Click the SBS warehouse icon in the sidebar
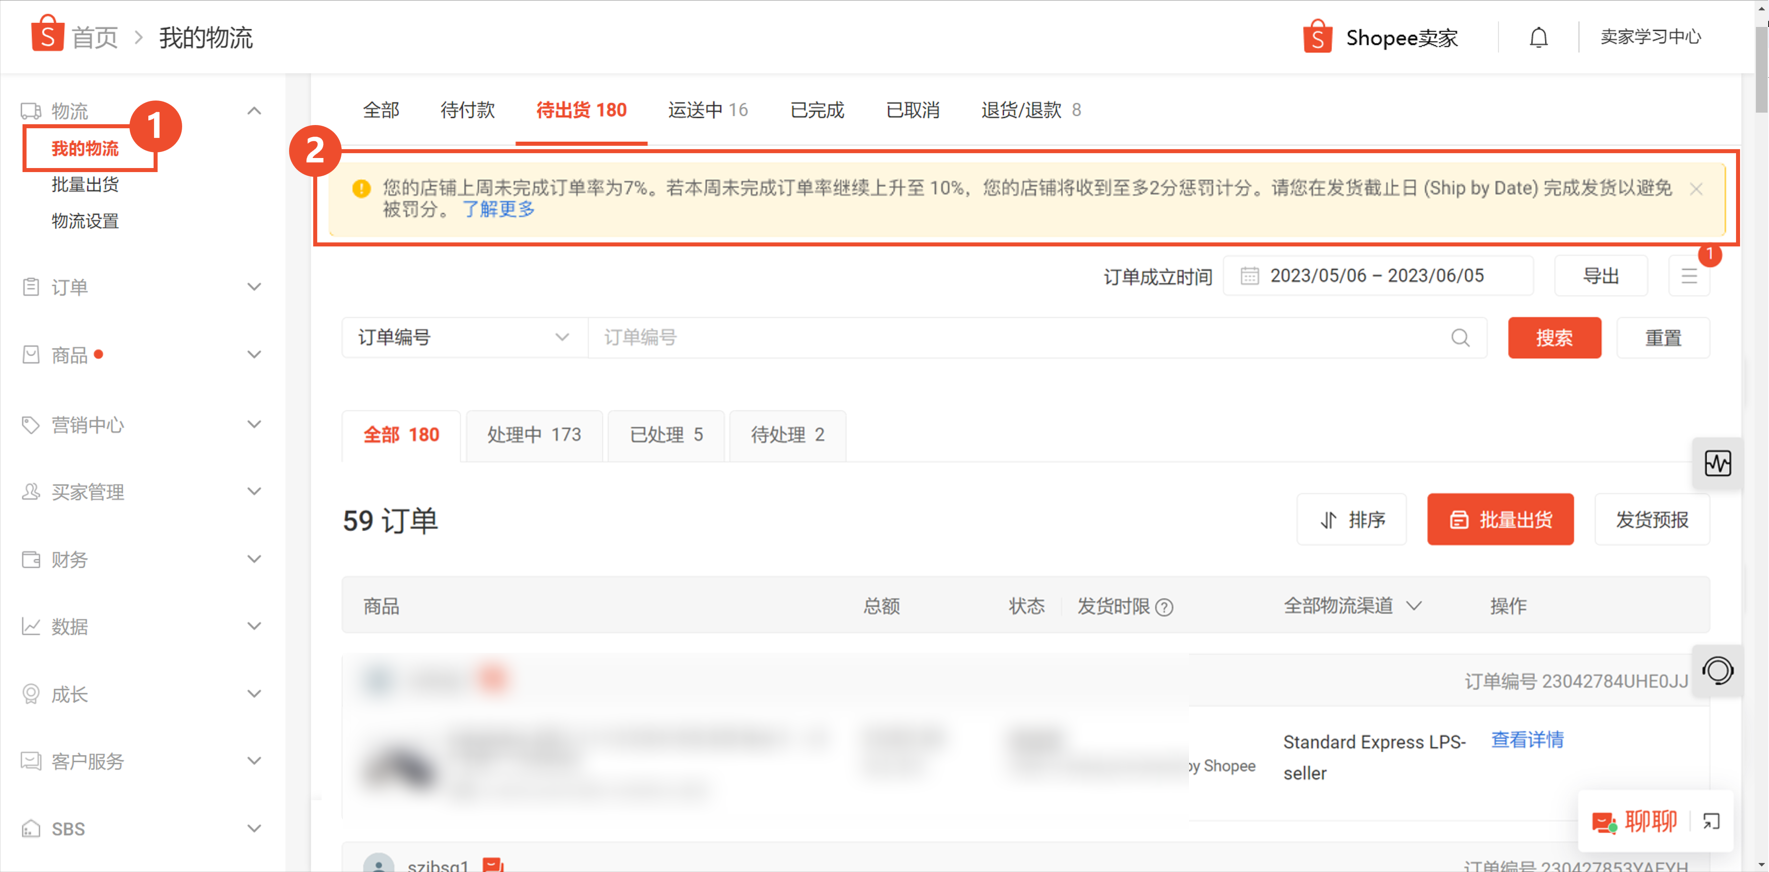This screenshot has width=1769, height=872. [31, 829]
